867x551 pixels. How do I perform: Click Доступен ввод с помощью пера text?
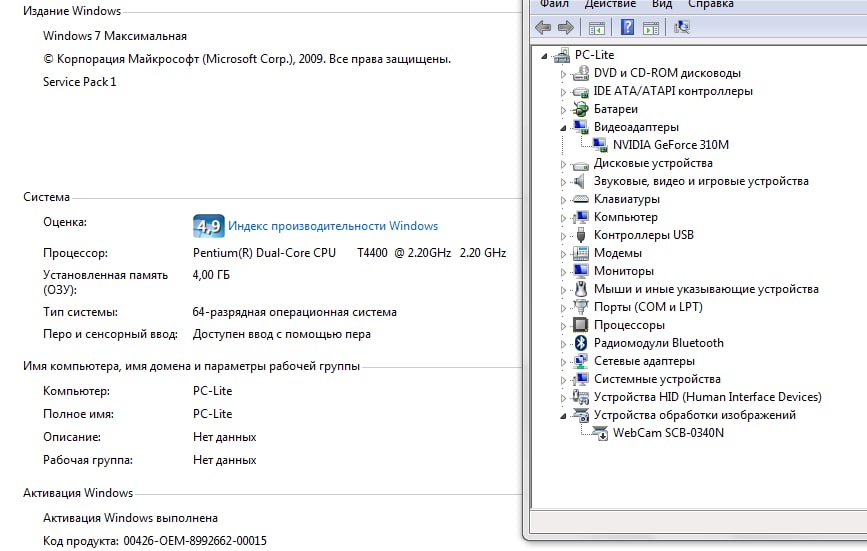click(x=281, y=334)
